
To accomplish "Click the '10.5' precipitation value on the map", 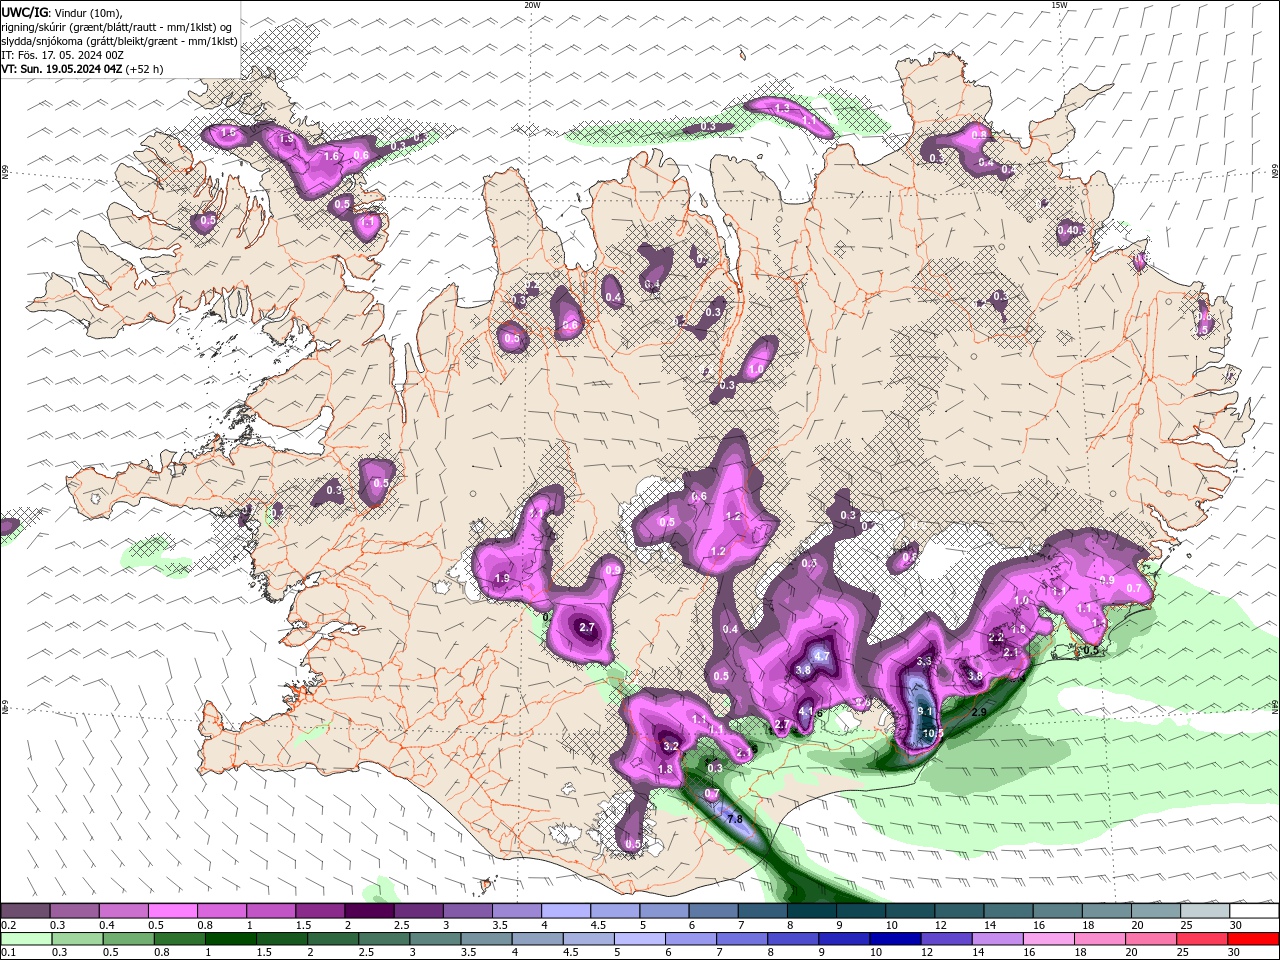I will (933, 733).
